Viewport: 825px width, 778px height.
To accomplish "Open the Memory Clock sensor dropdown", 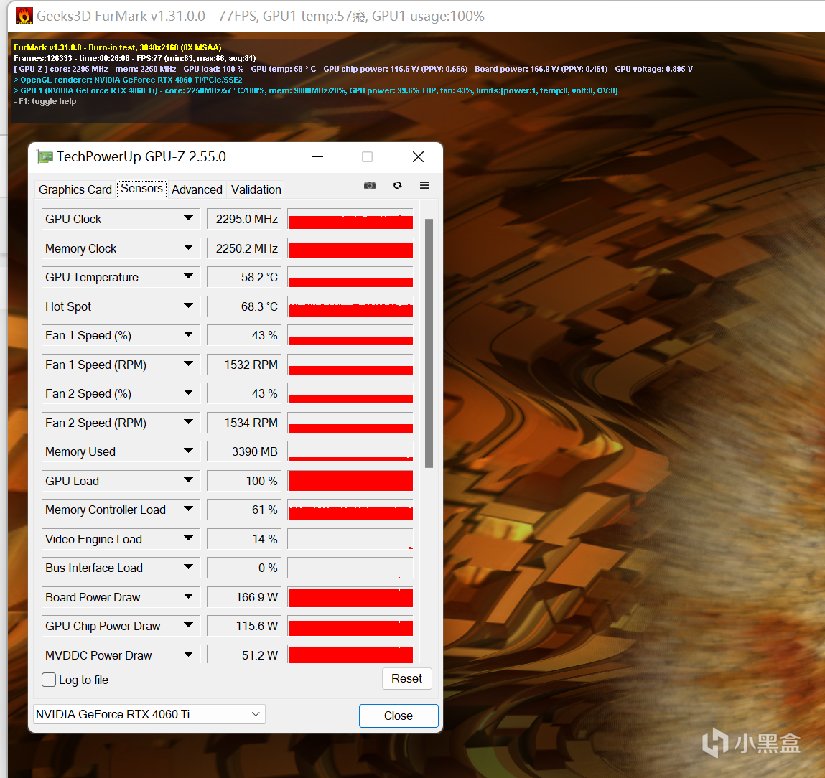I will [x=188, y=248].
